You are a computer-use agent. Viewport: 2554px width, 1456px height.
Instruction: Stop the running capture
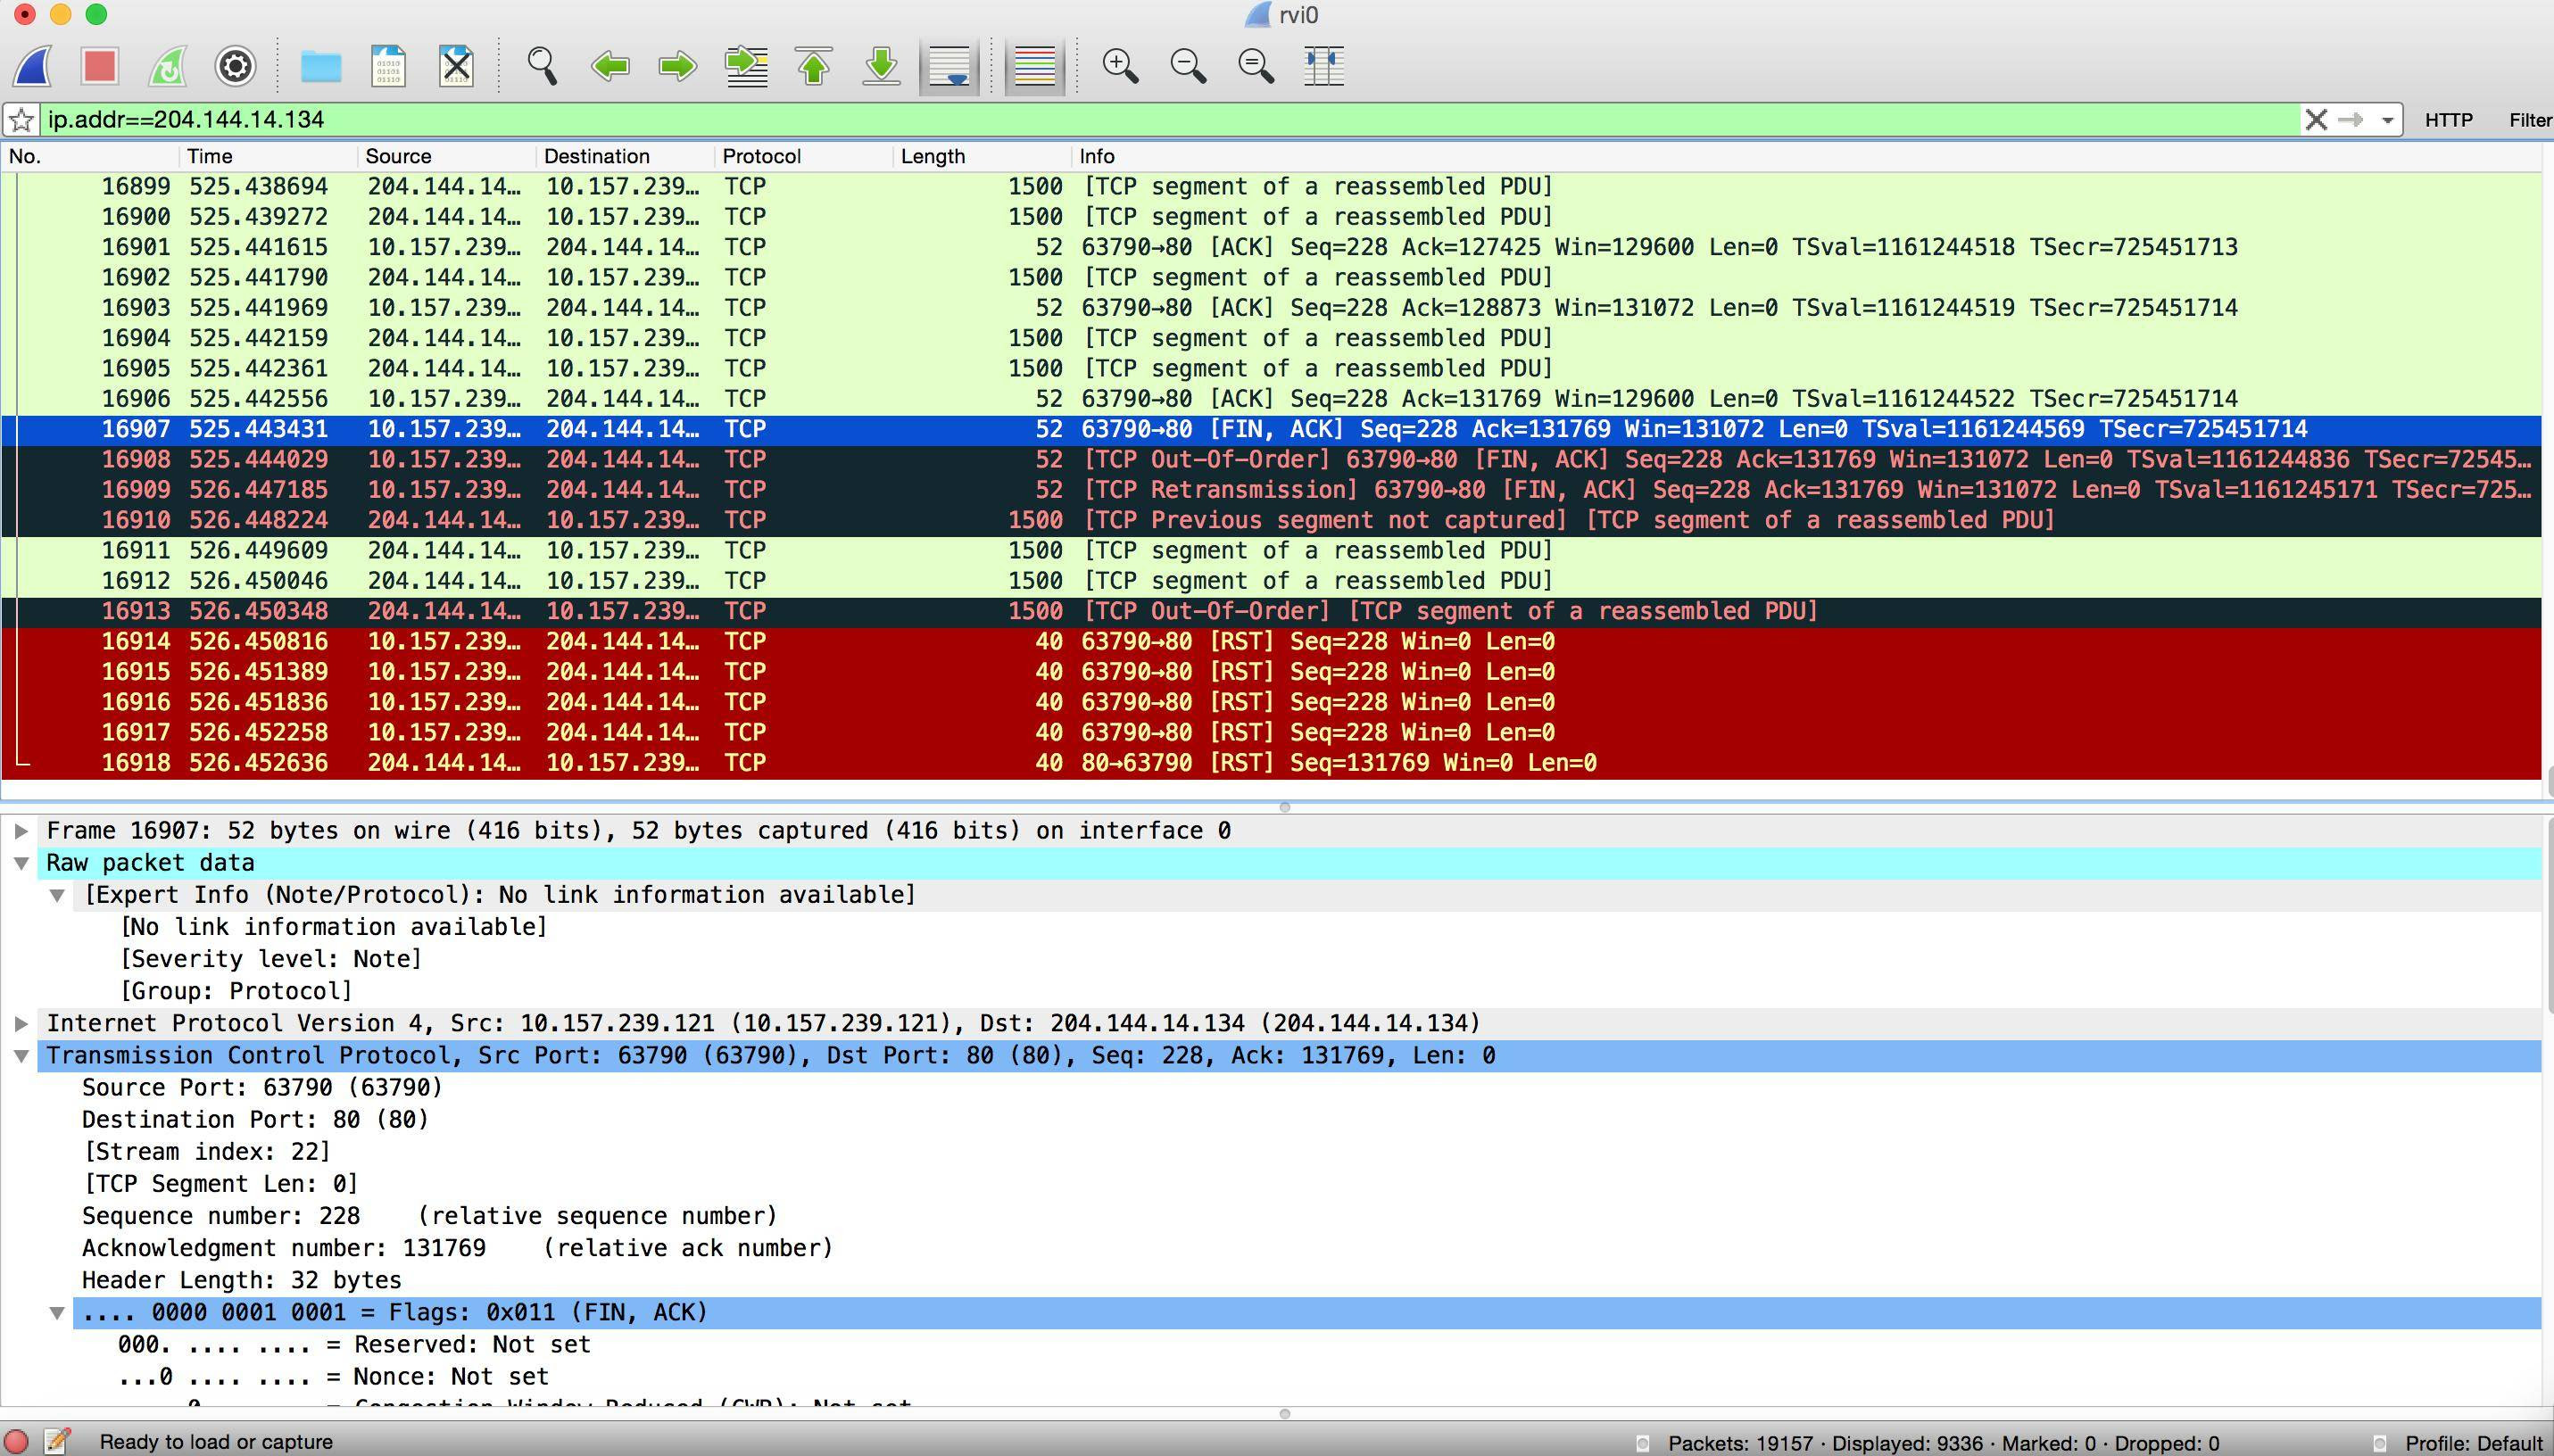point(100,67)
